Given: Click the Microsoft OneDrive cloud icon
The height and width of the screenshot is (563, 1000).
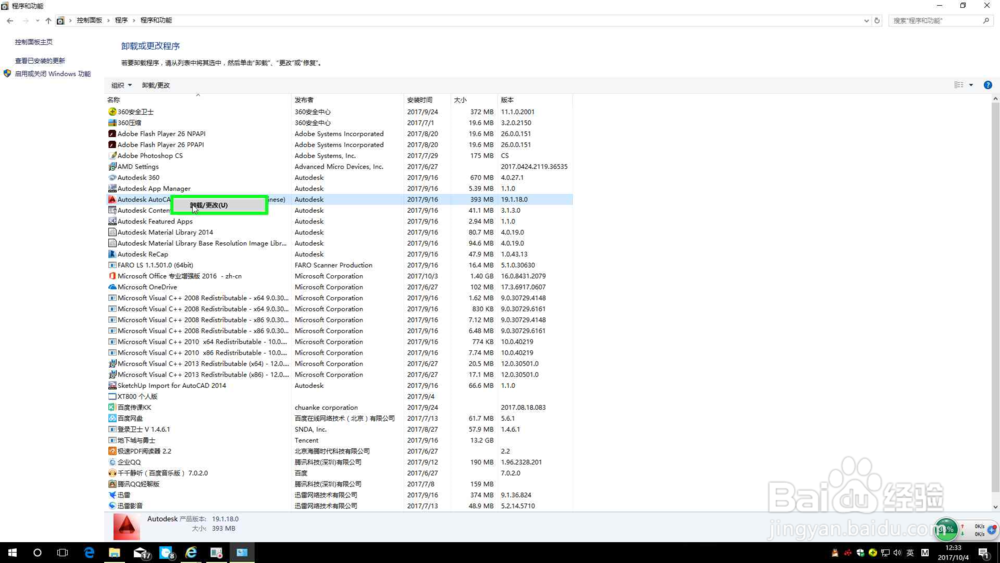Looking at the screenshot, I should click(x=112, y=287).
